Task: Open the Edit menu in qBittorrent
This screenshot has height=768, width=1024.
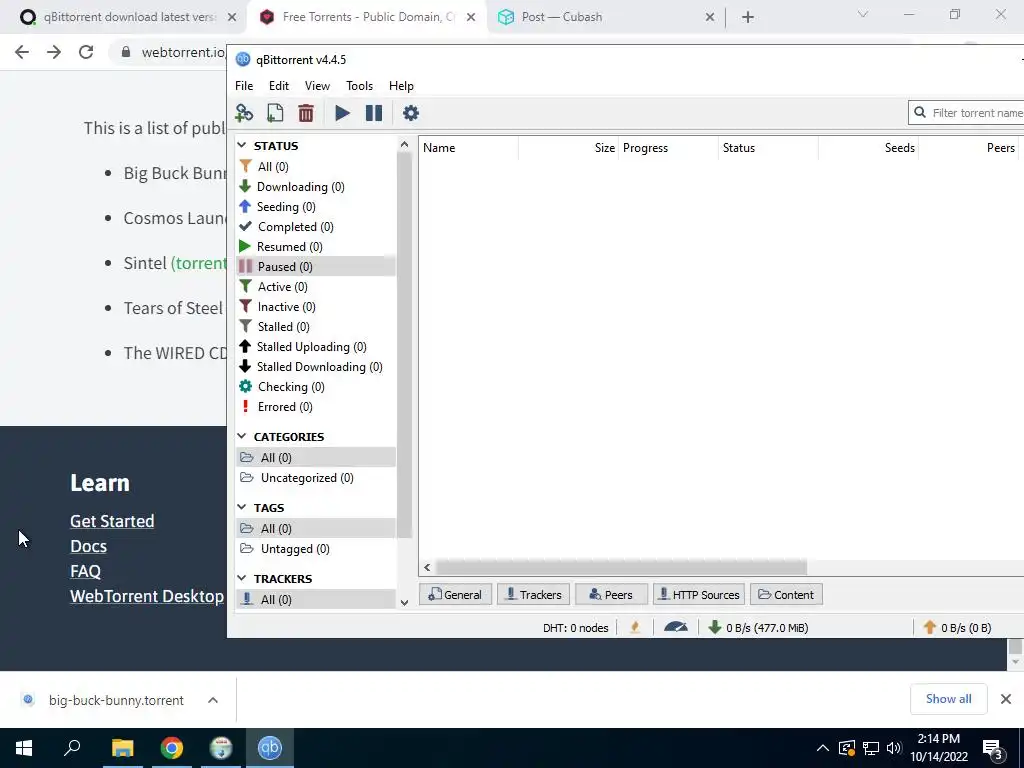Action: pyautogui.click(x=279, y=86)
